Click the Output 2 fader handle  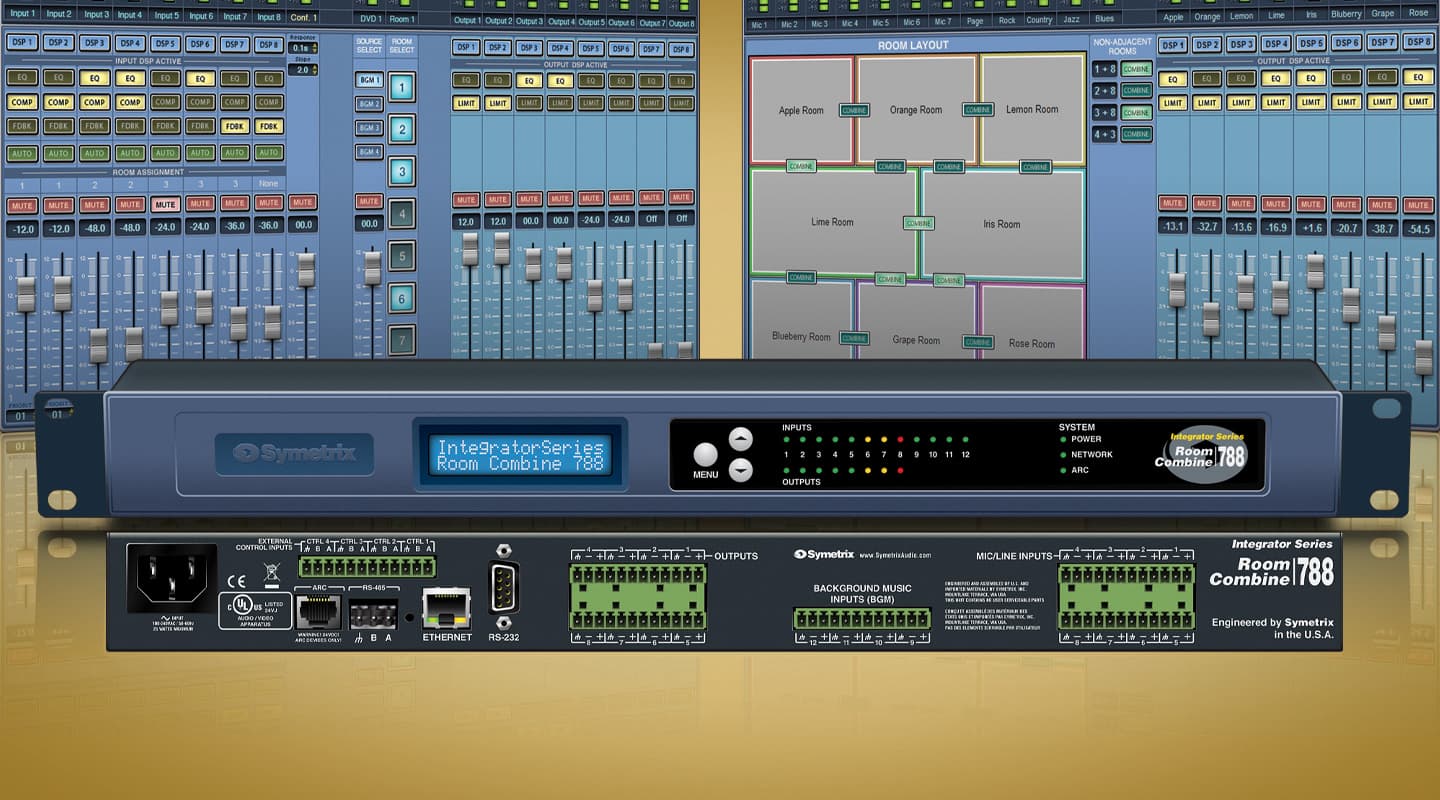(x=502, y=248)
